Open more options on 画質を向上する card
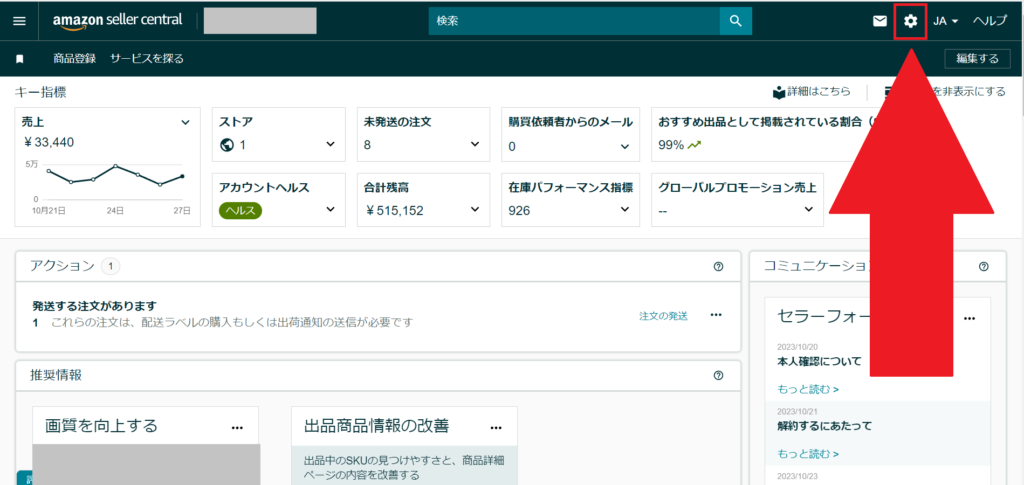 [237, 427]
